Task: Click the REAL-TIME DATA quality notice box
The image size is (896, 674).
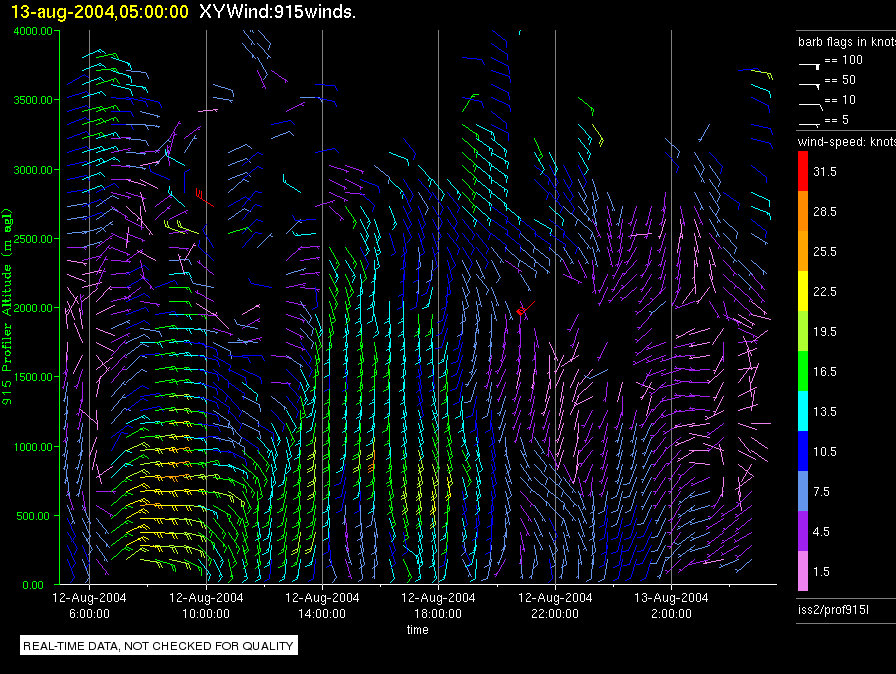Action: (x=159, y=646)
